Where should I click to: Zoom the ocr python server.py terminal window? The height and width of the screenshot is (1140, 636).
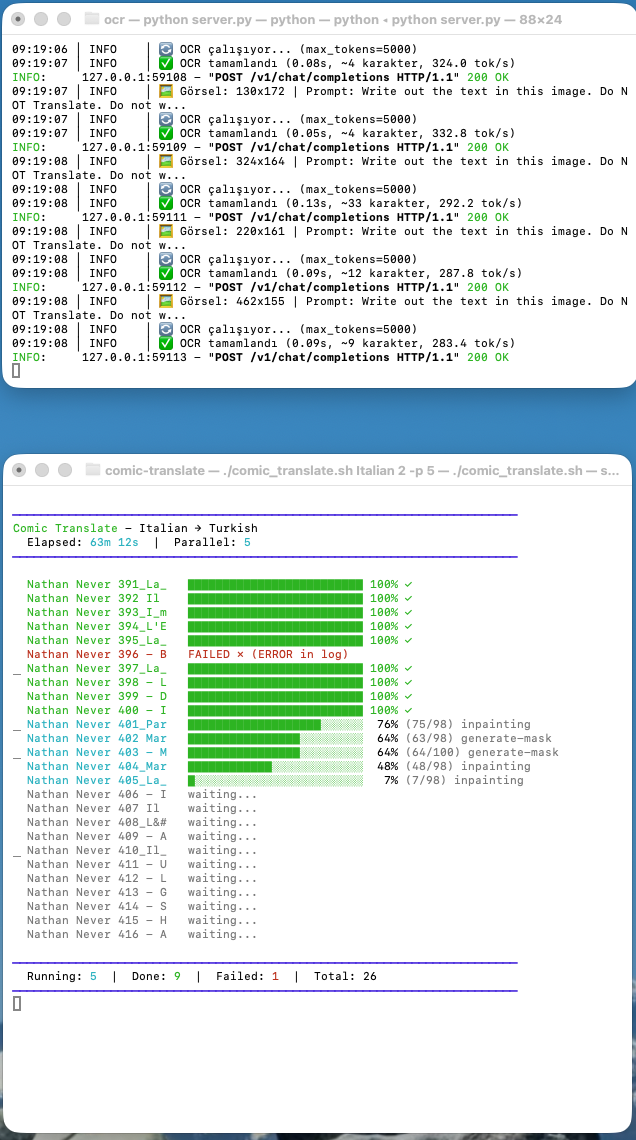click(64, 19)
